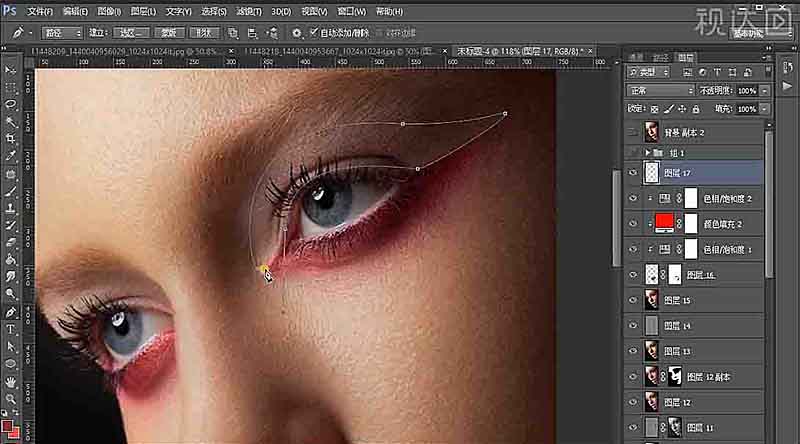Viewport: 800px width, 444px height.
Task: Open pen options gear menu
Action: 296,33
